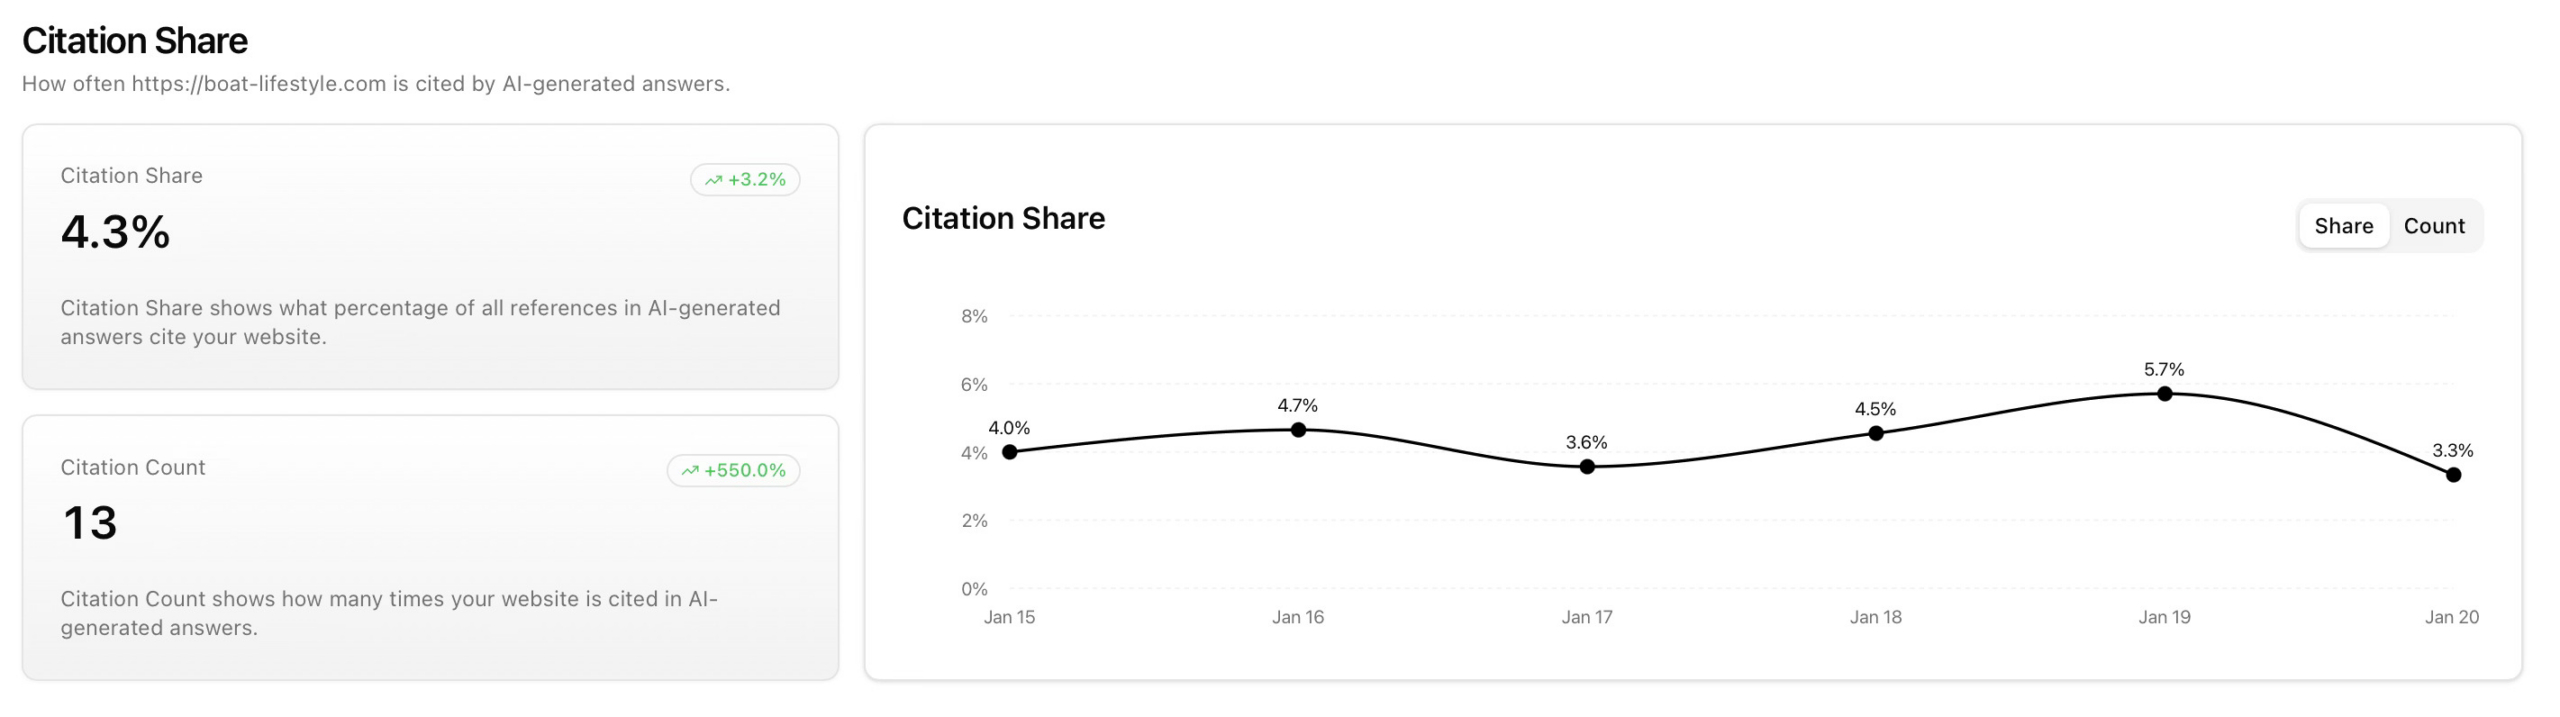
Task: Open the chart panel titled Citation Share
Action: [x=1004, y=218]
